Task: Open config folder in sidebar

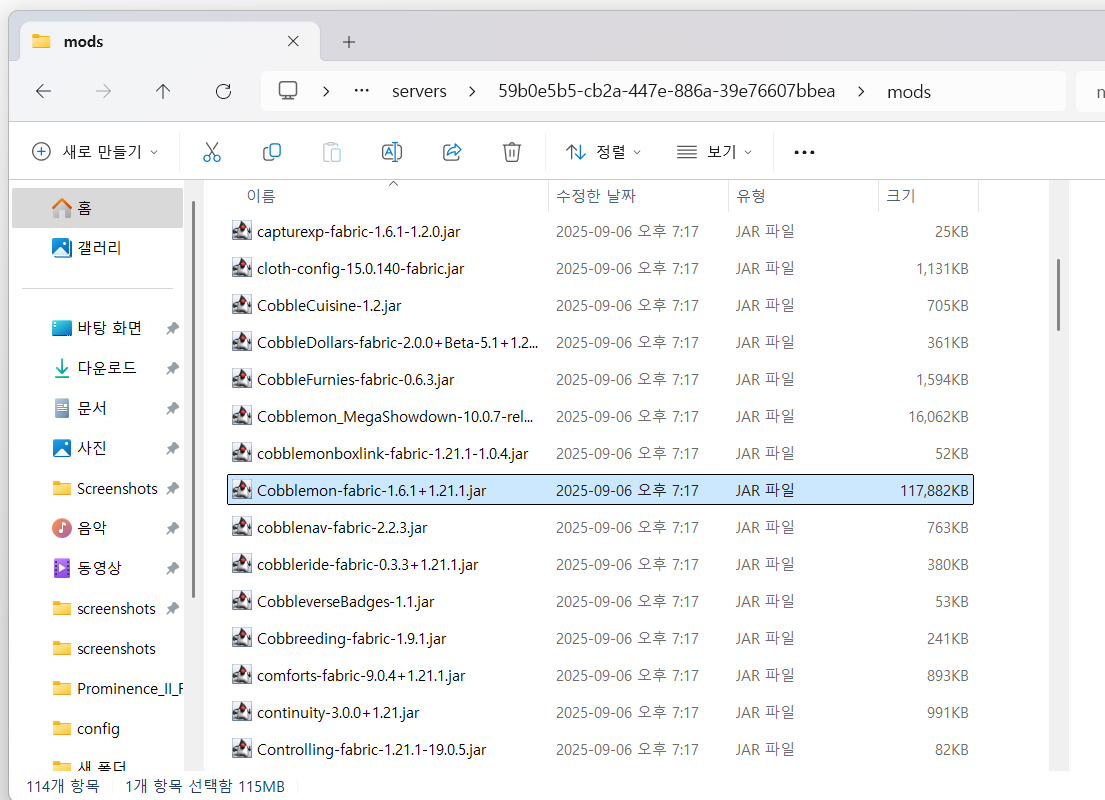Action: pyautogui.click(x=97, y=729)
